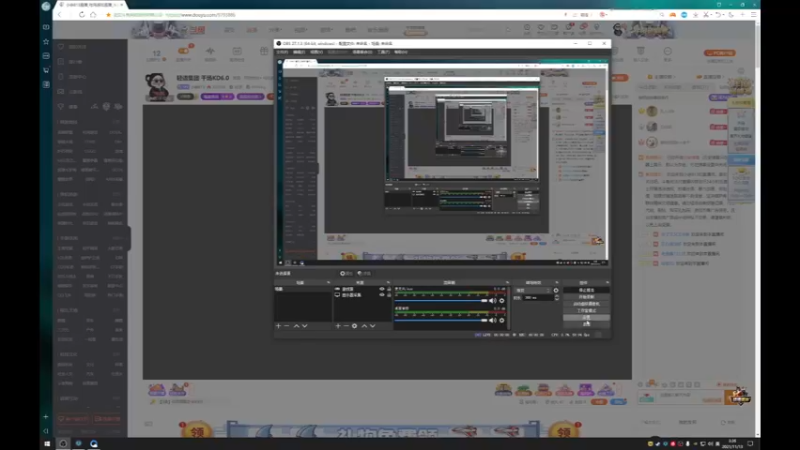Adjust the 300 ms duration stepper arrows

(556, 297)
